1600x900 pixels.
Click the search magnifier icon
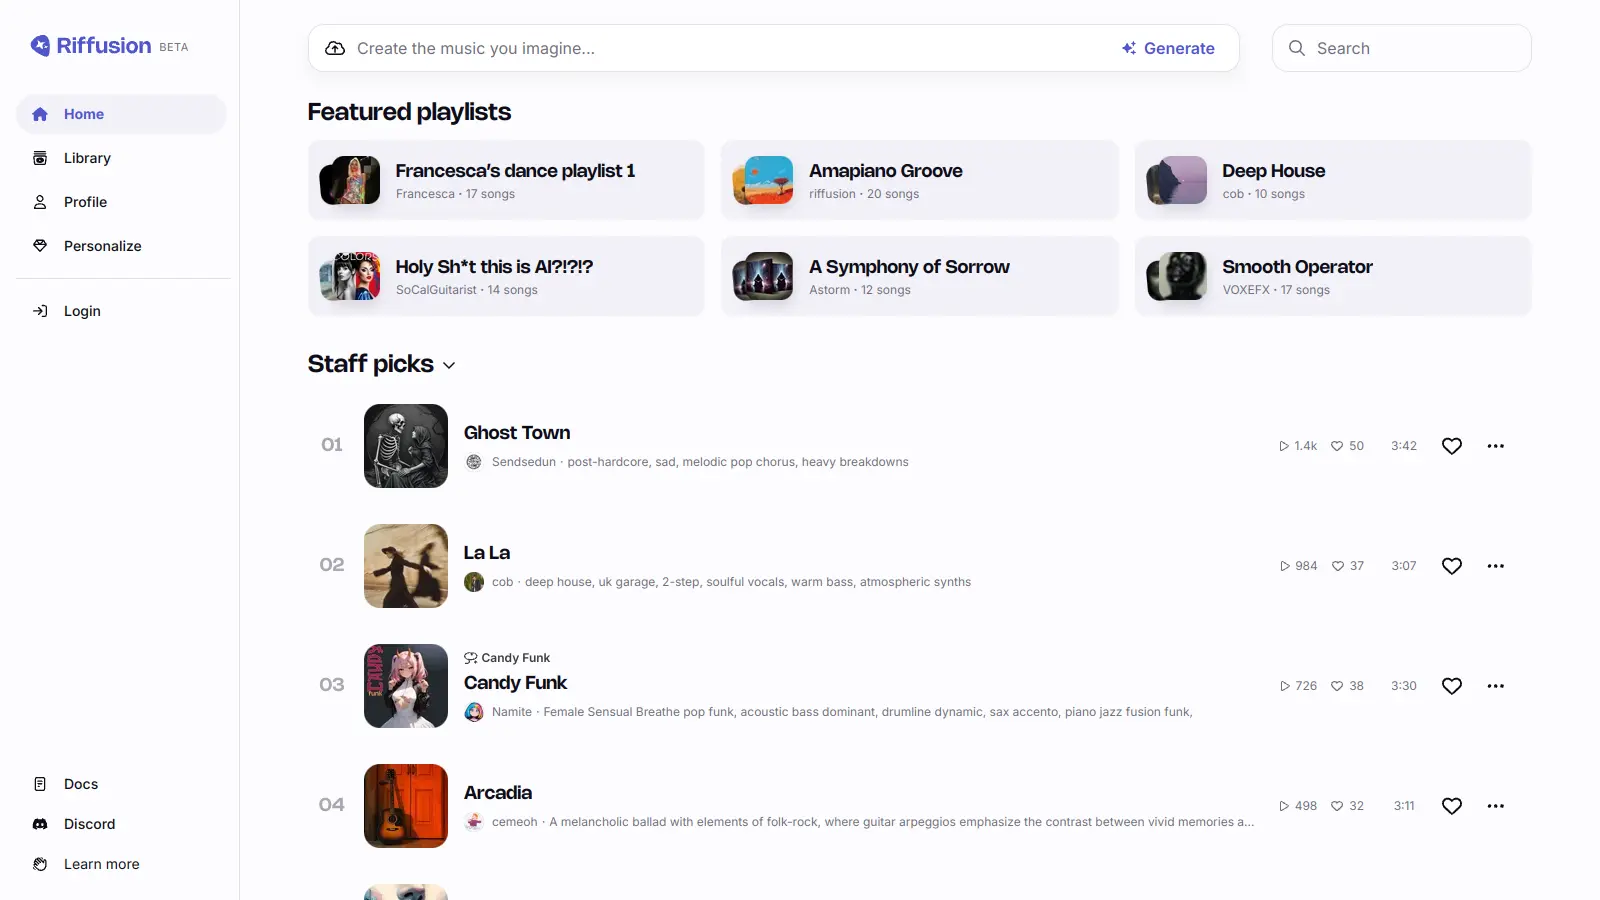click(1297, 48)
